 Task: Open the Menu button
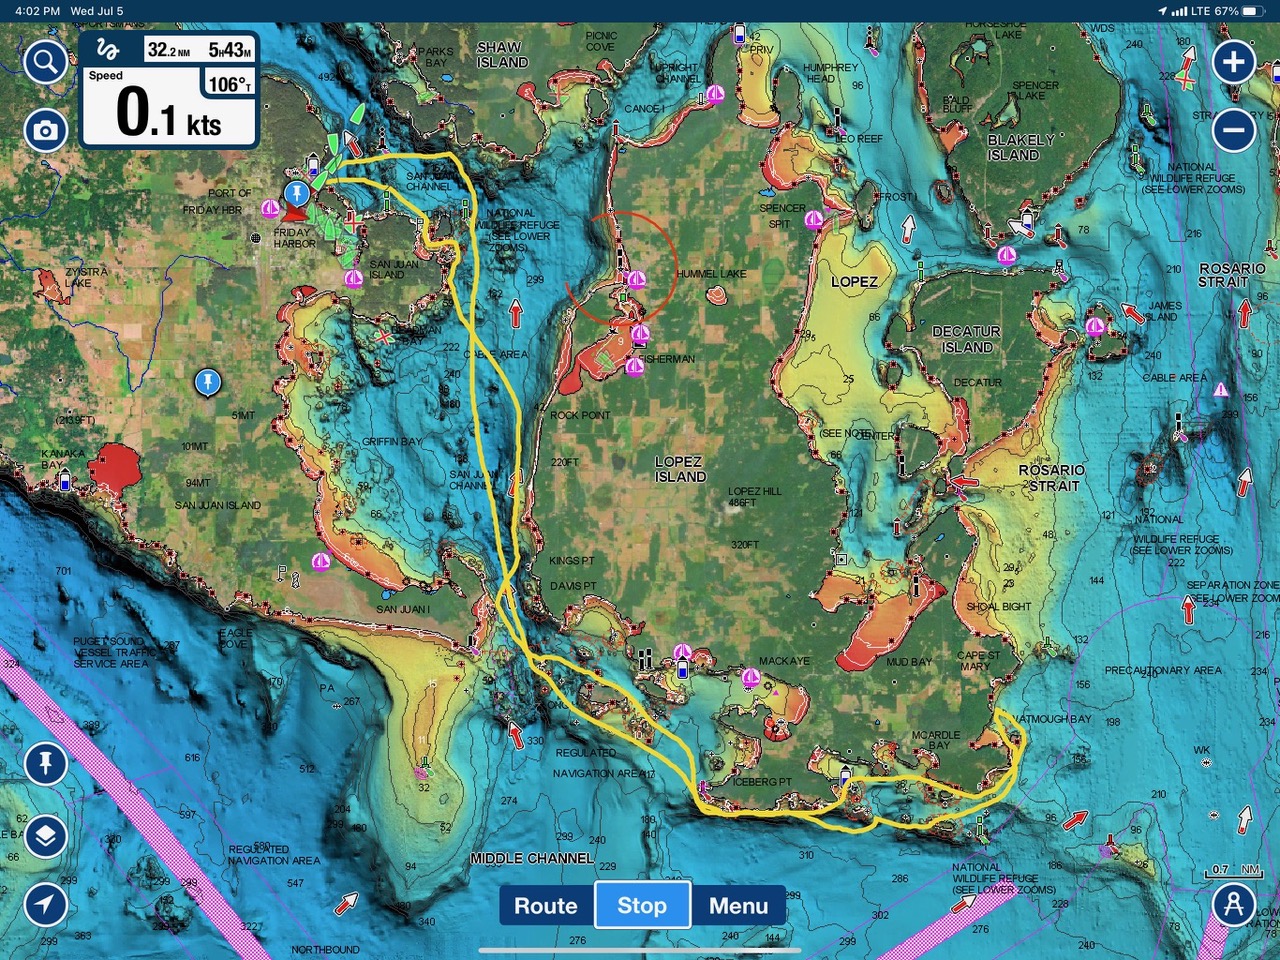[x=738, y=905]
